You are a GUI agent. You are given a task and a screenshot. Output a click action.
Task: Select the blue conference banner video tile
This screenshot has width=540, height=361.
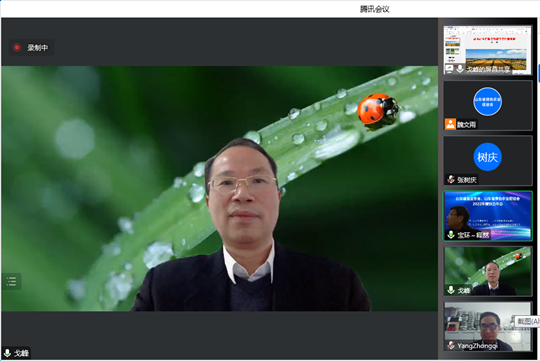[488, 216]
